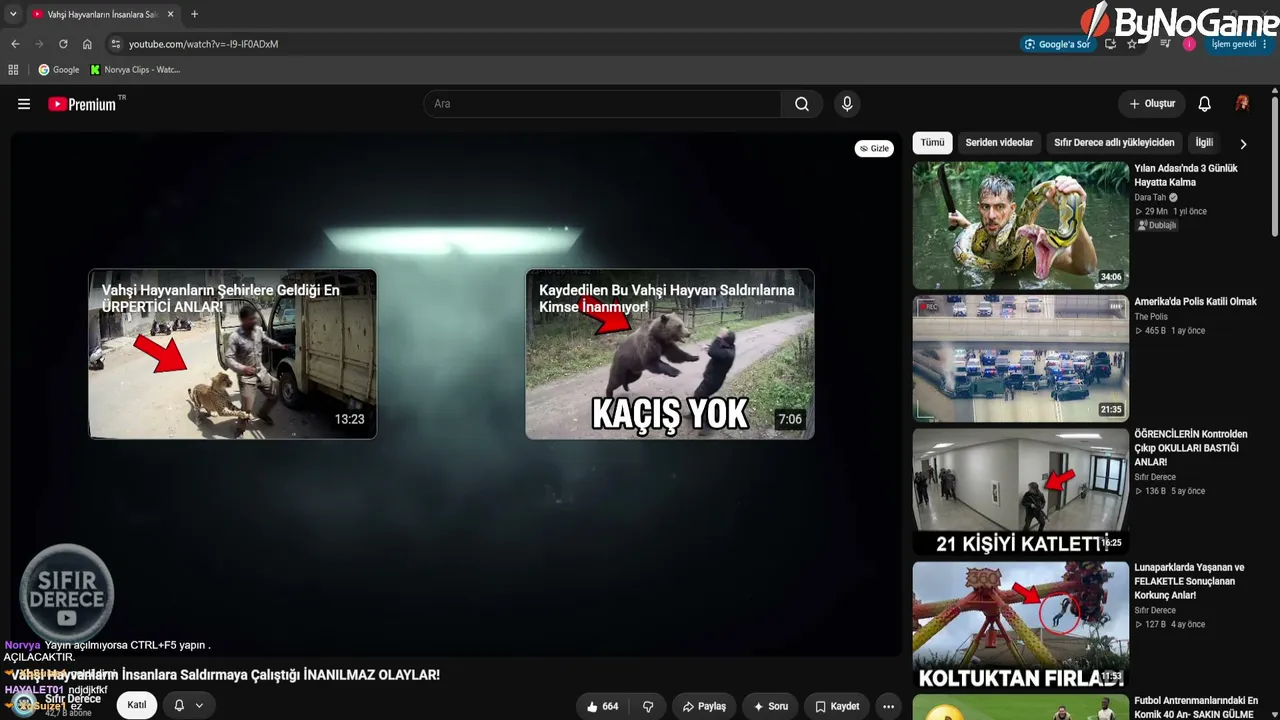The image size is (1280, 720).
Task: Install the app via the address bar icon
Action: click(1110, 44)
